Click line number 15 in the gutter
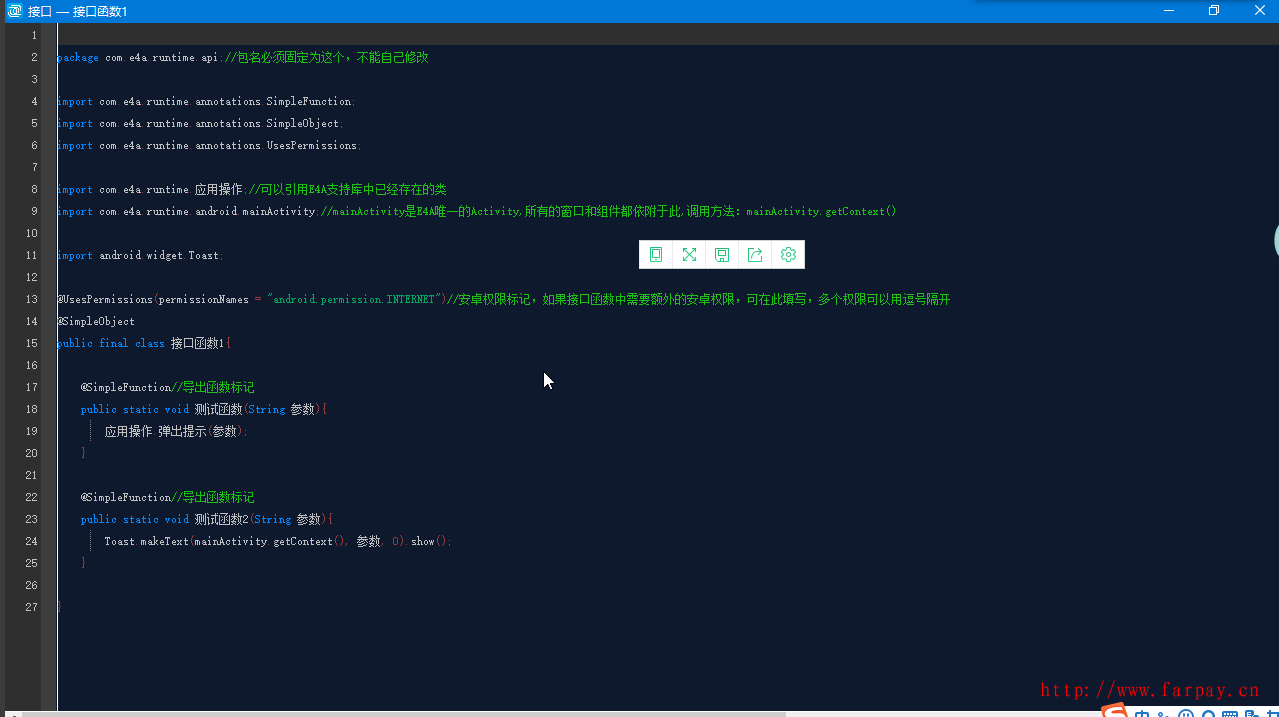The width and height of the screenshot is (1279, 717). coord(32,343)
